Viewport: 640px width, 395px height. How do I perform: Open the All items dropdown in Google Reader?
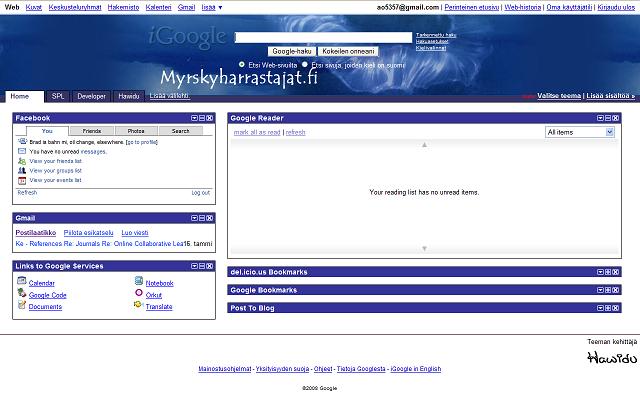coord(580,132)
